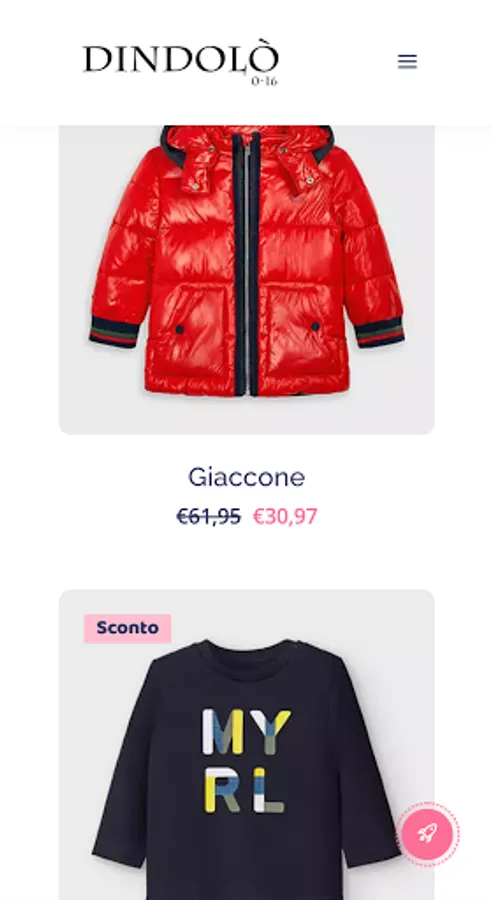
Task: Click the crossed-out price €61,95
Action: pos(208,517)
